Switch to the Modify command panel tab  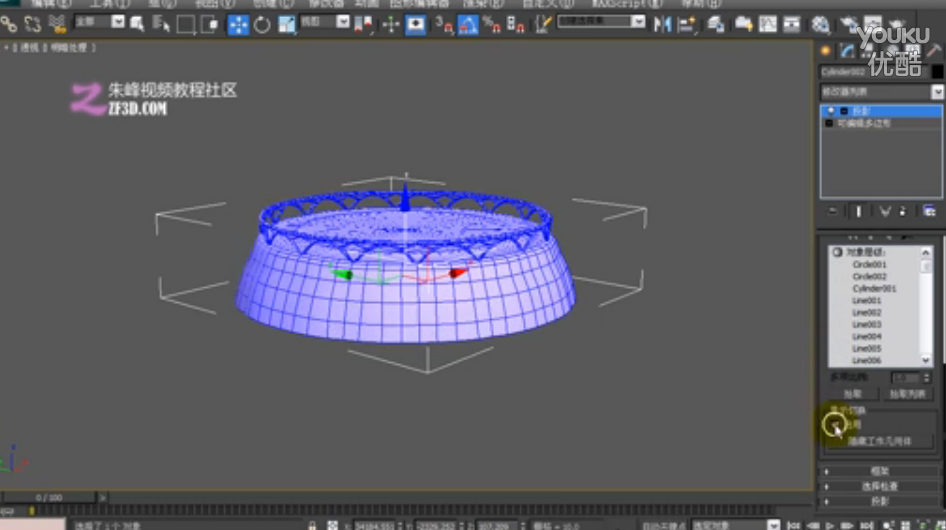[x=847, y=51]
